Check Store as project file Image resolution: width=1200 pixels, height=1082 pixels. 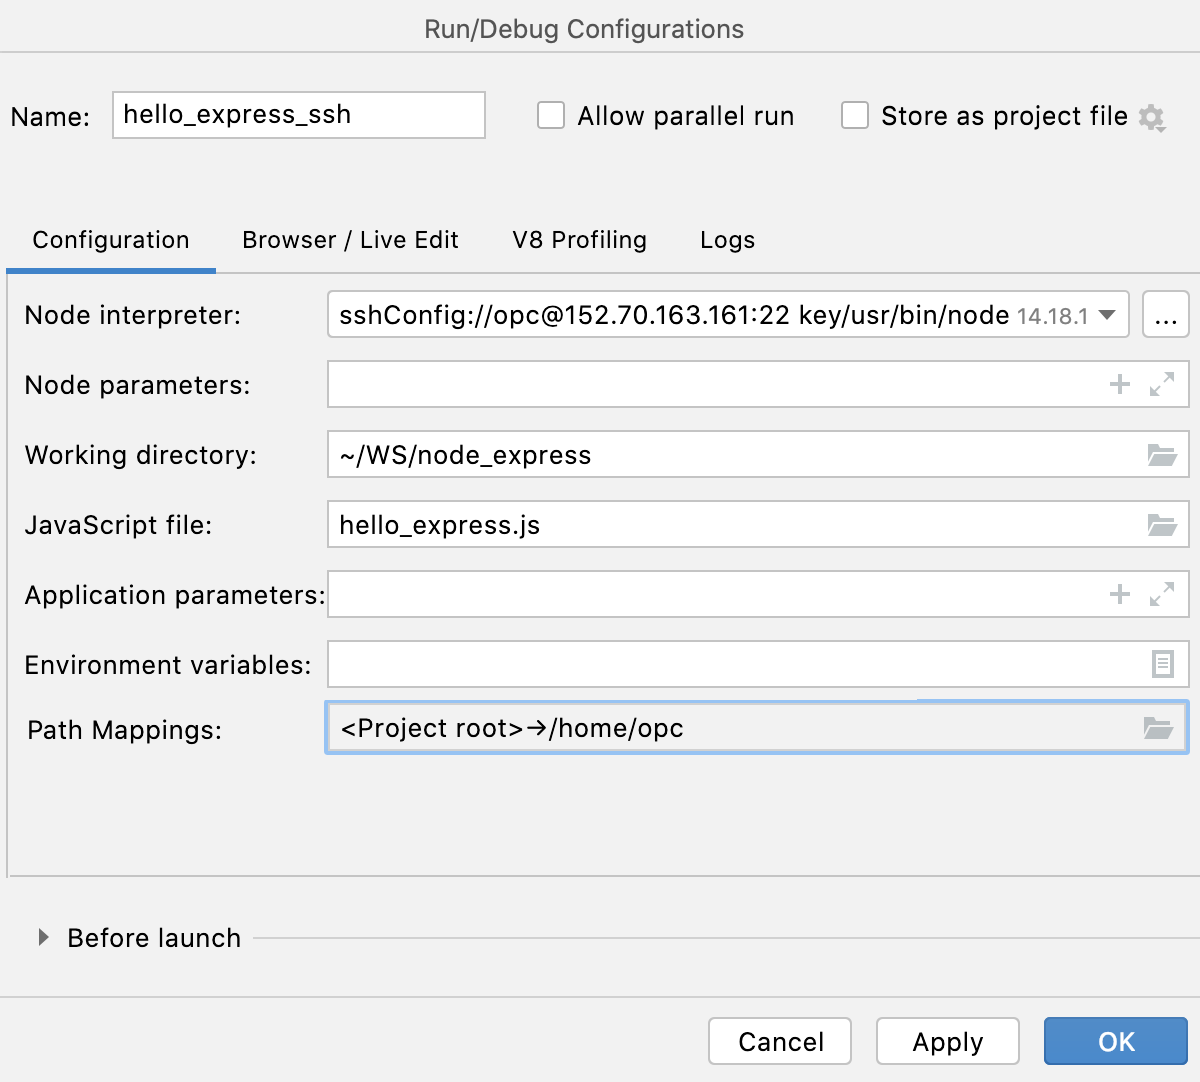855,116
